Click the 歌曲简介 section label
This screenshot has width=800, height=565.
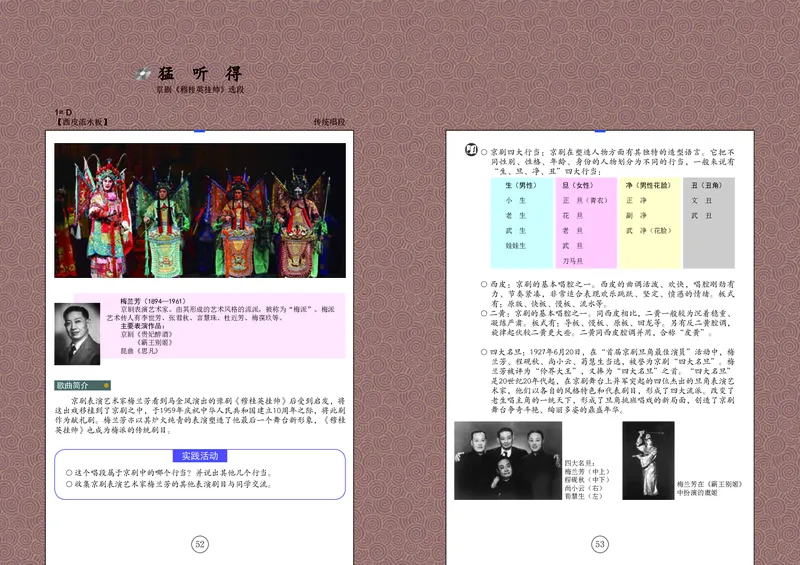(83, 385)
